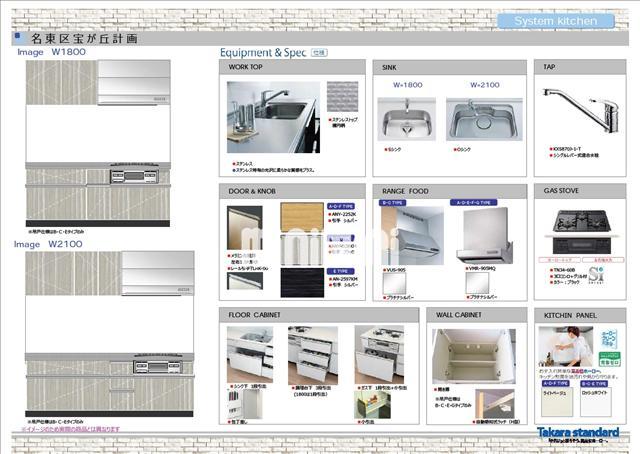Open the W2100 kitchen elevation image
Screen dimensions: 640x454
click(109, 334)
